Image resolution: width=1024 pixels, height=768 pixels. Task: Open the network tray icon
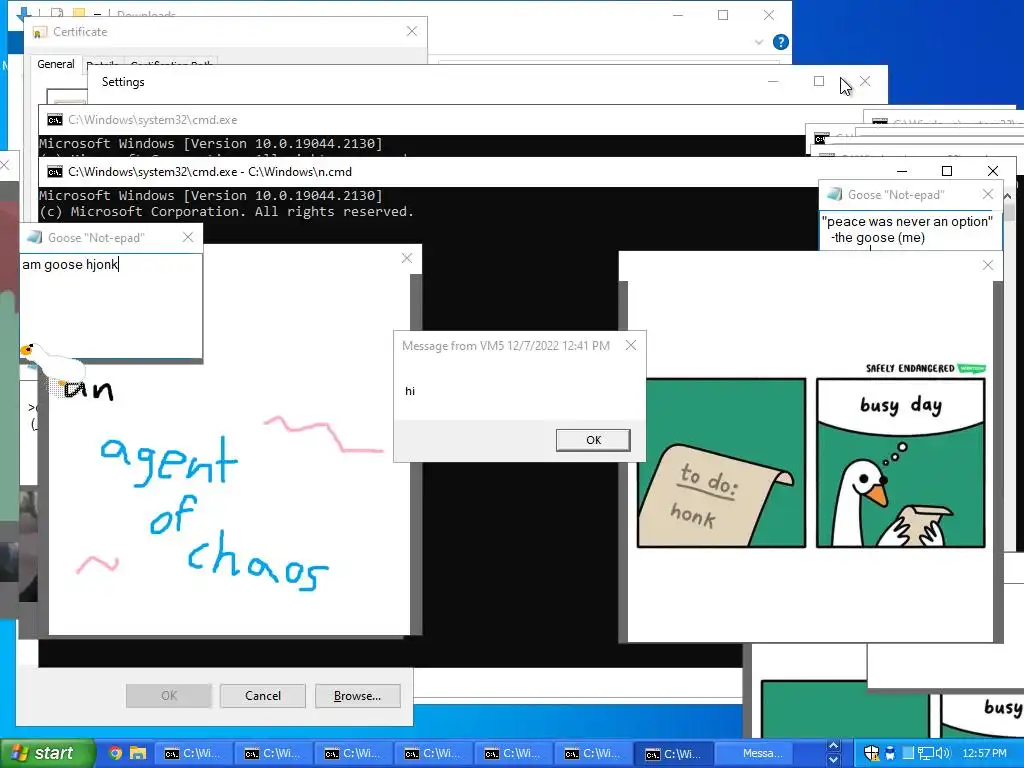[925, 753]
